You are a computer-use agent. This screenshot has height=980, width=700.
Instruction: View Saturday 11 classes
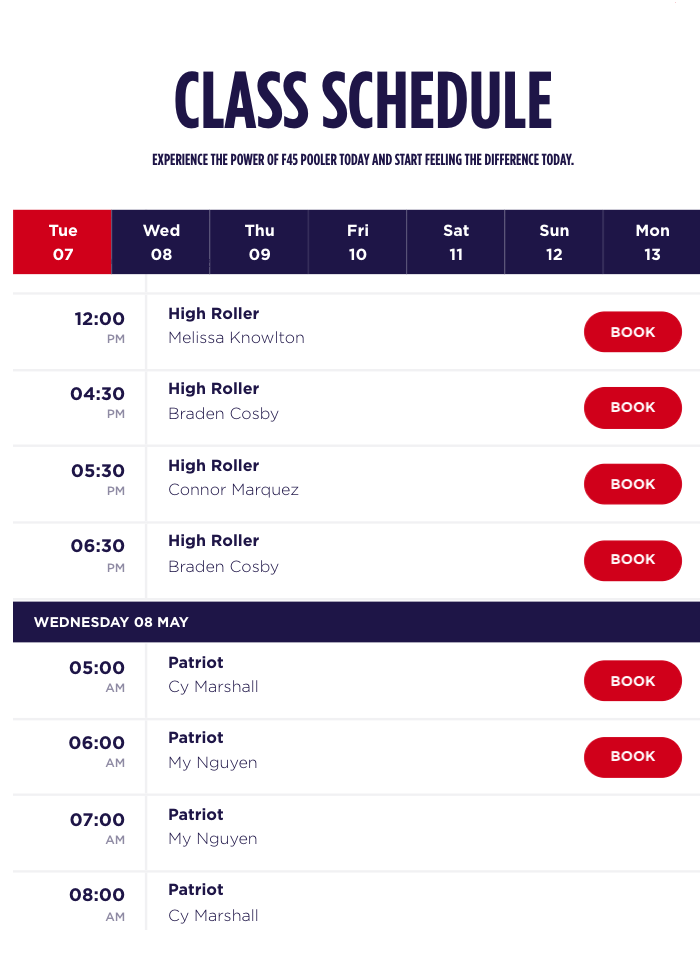455,241
